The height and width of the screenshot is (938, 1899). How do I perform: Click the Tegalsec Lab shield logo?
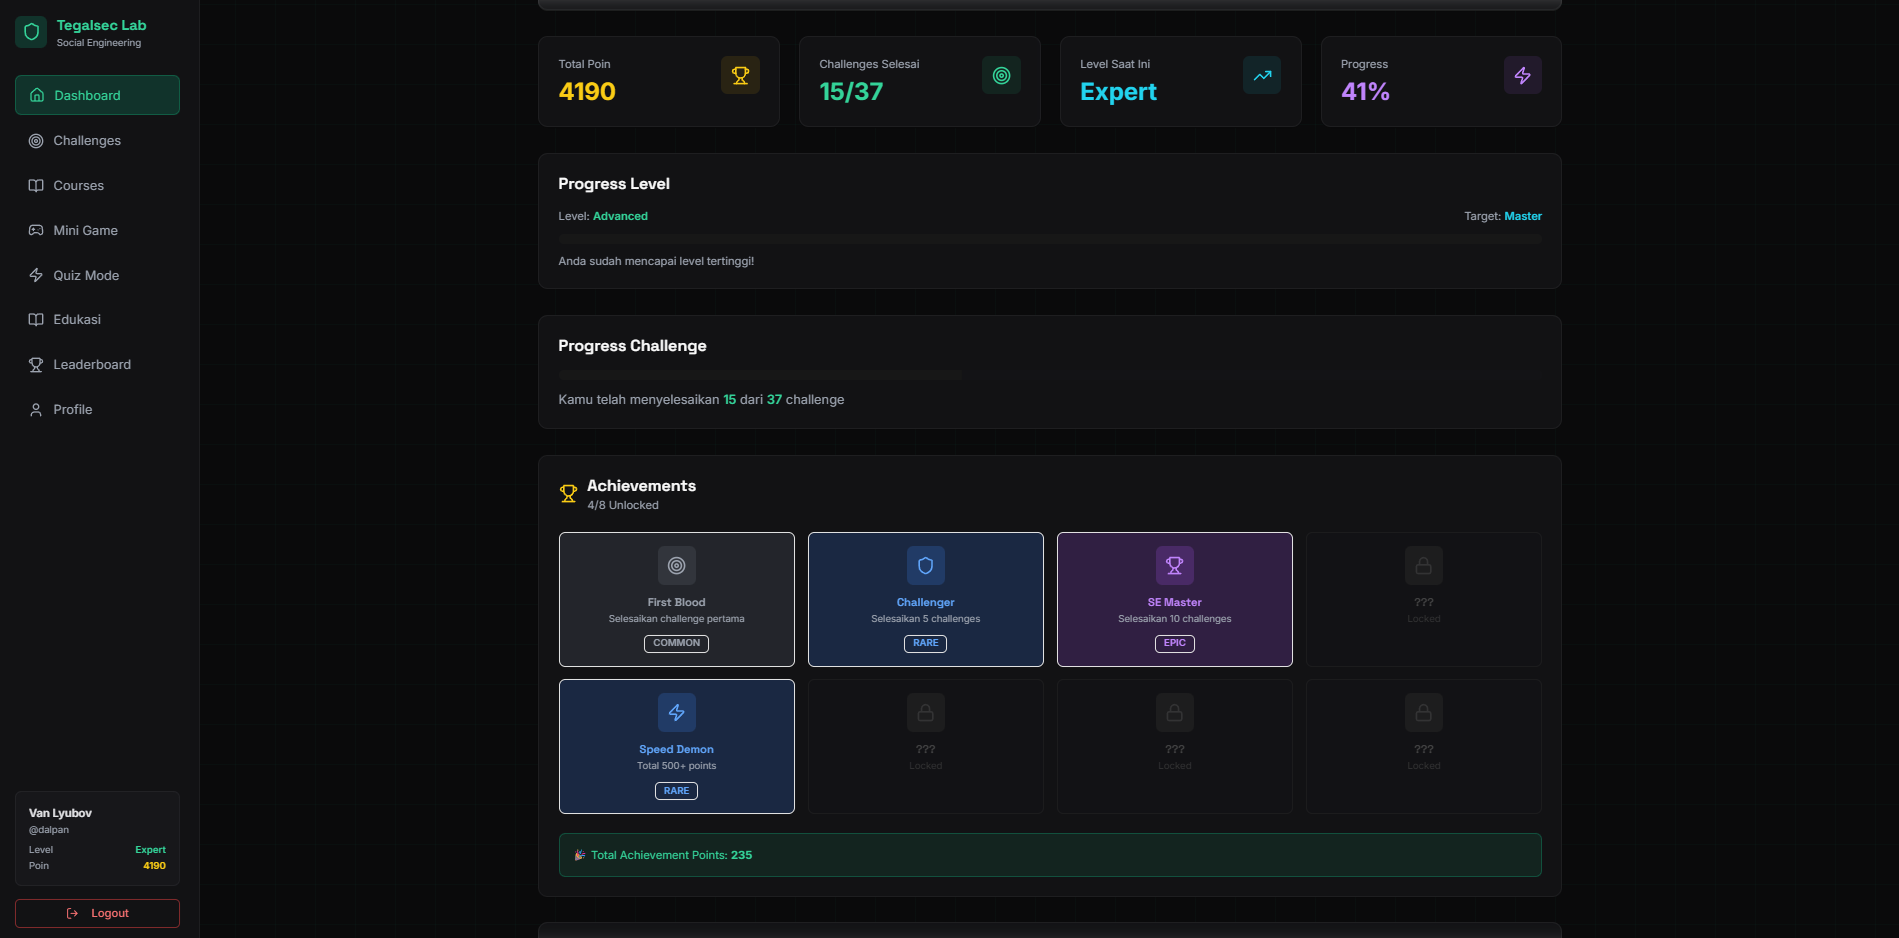pos(31,32)
